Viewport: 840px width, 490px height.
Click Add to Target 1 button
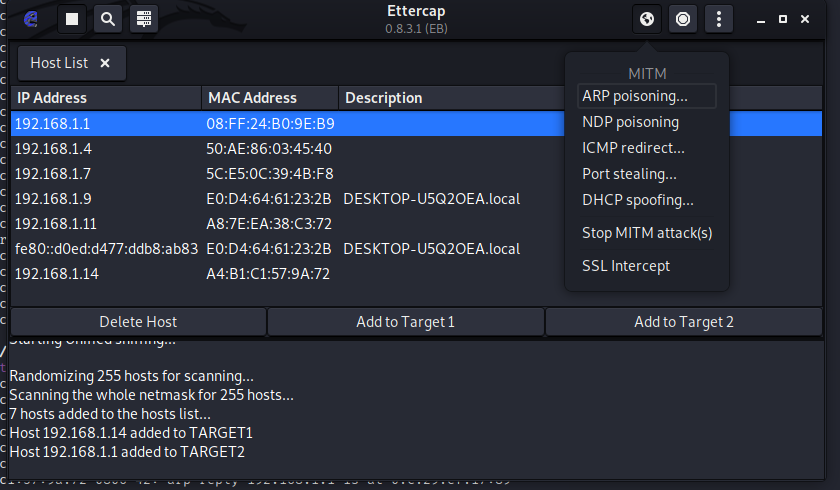pyautogui.click(x=405, y=322)
